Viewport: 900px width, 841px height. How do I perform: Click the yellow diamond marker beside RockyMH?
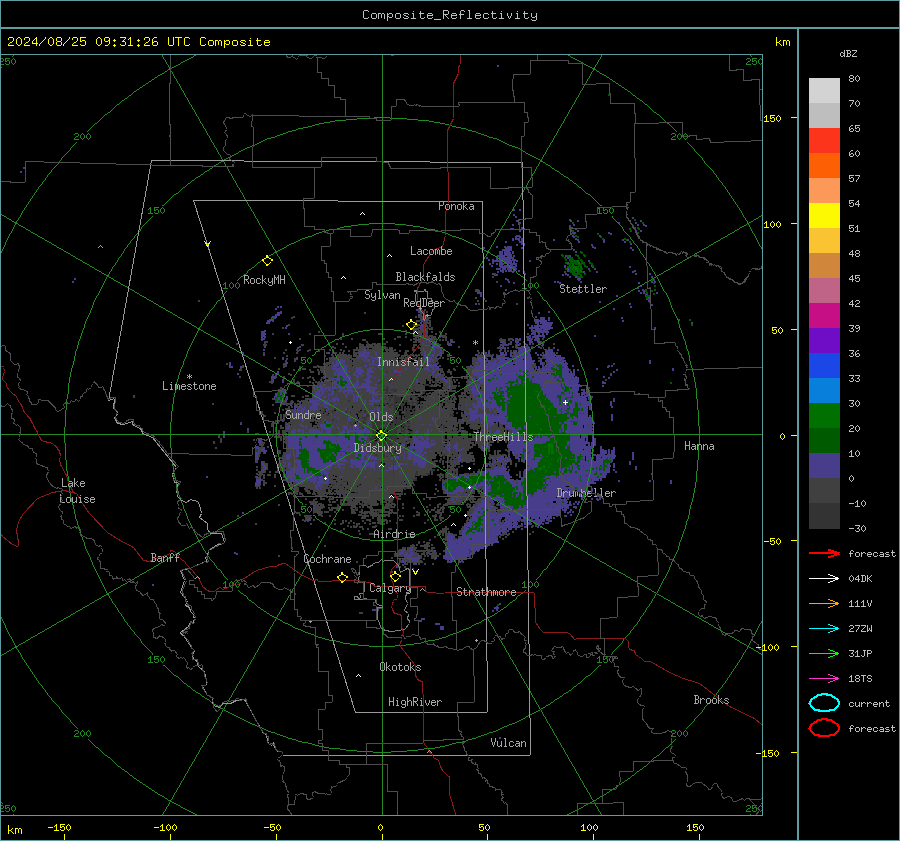click(267, 261)
